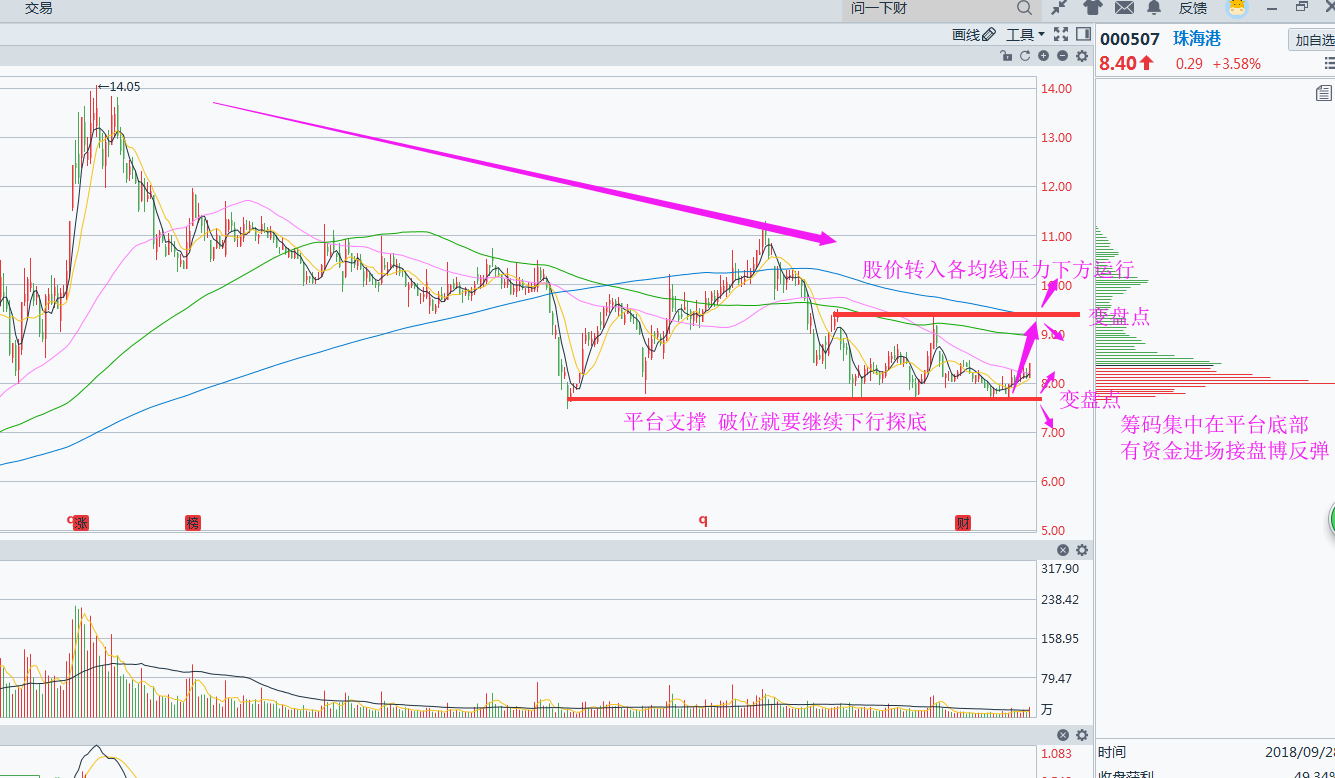Click the 反馈 feedback link
Image resolution: width=1335 pixels, height=778 pixels.
[1192, 8]
